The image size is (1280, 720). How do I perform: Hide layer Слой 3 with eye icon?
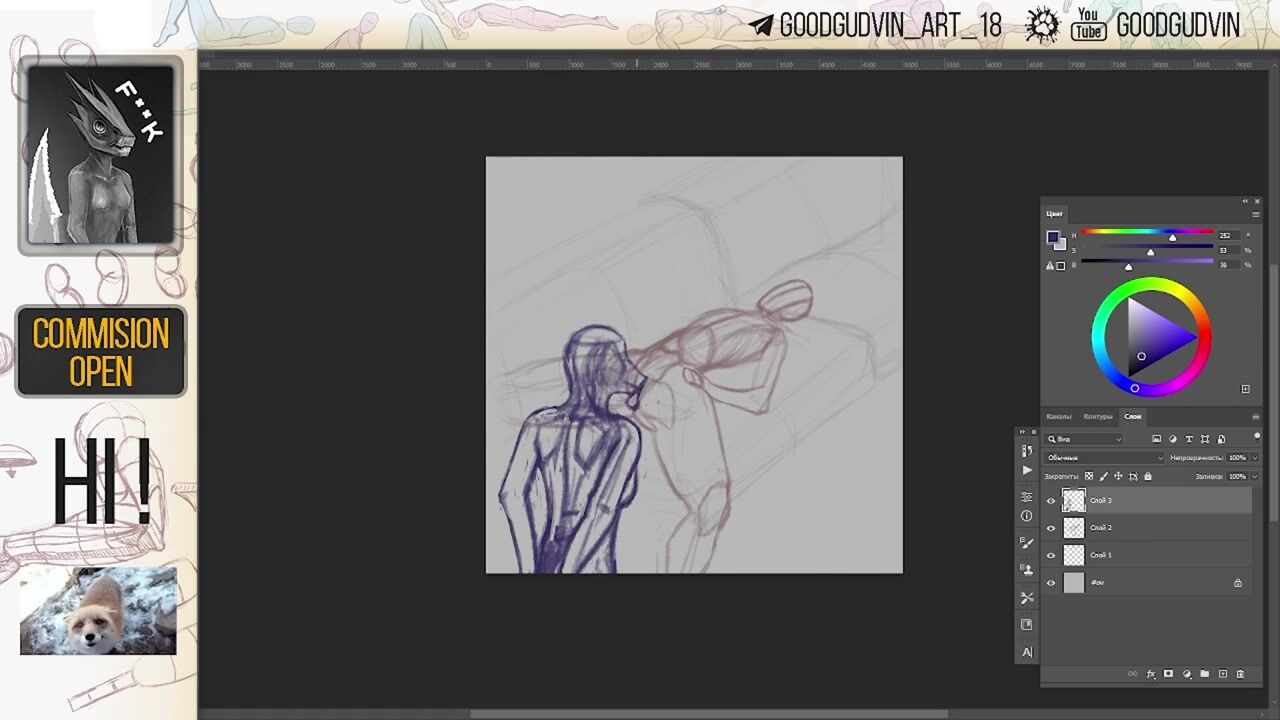pyautogui.click(x=1051, y=501)
